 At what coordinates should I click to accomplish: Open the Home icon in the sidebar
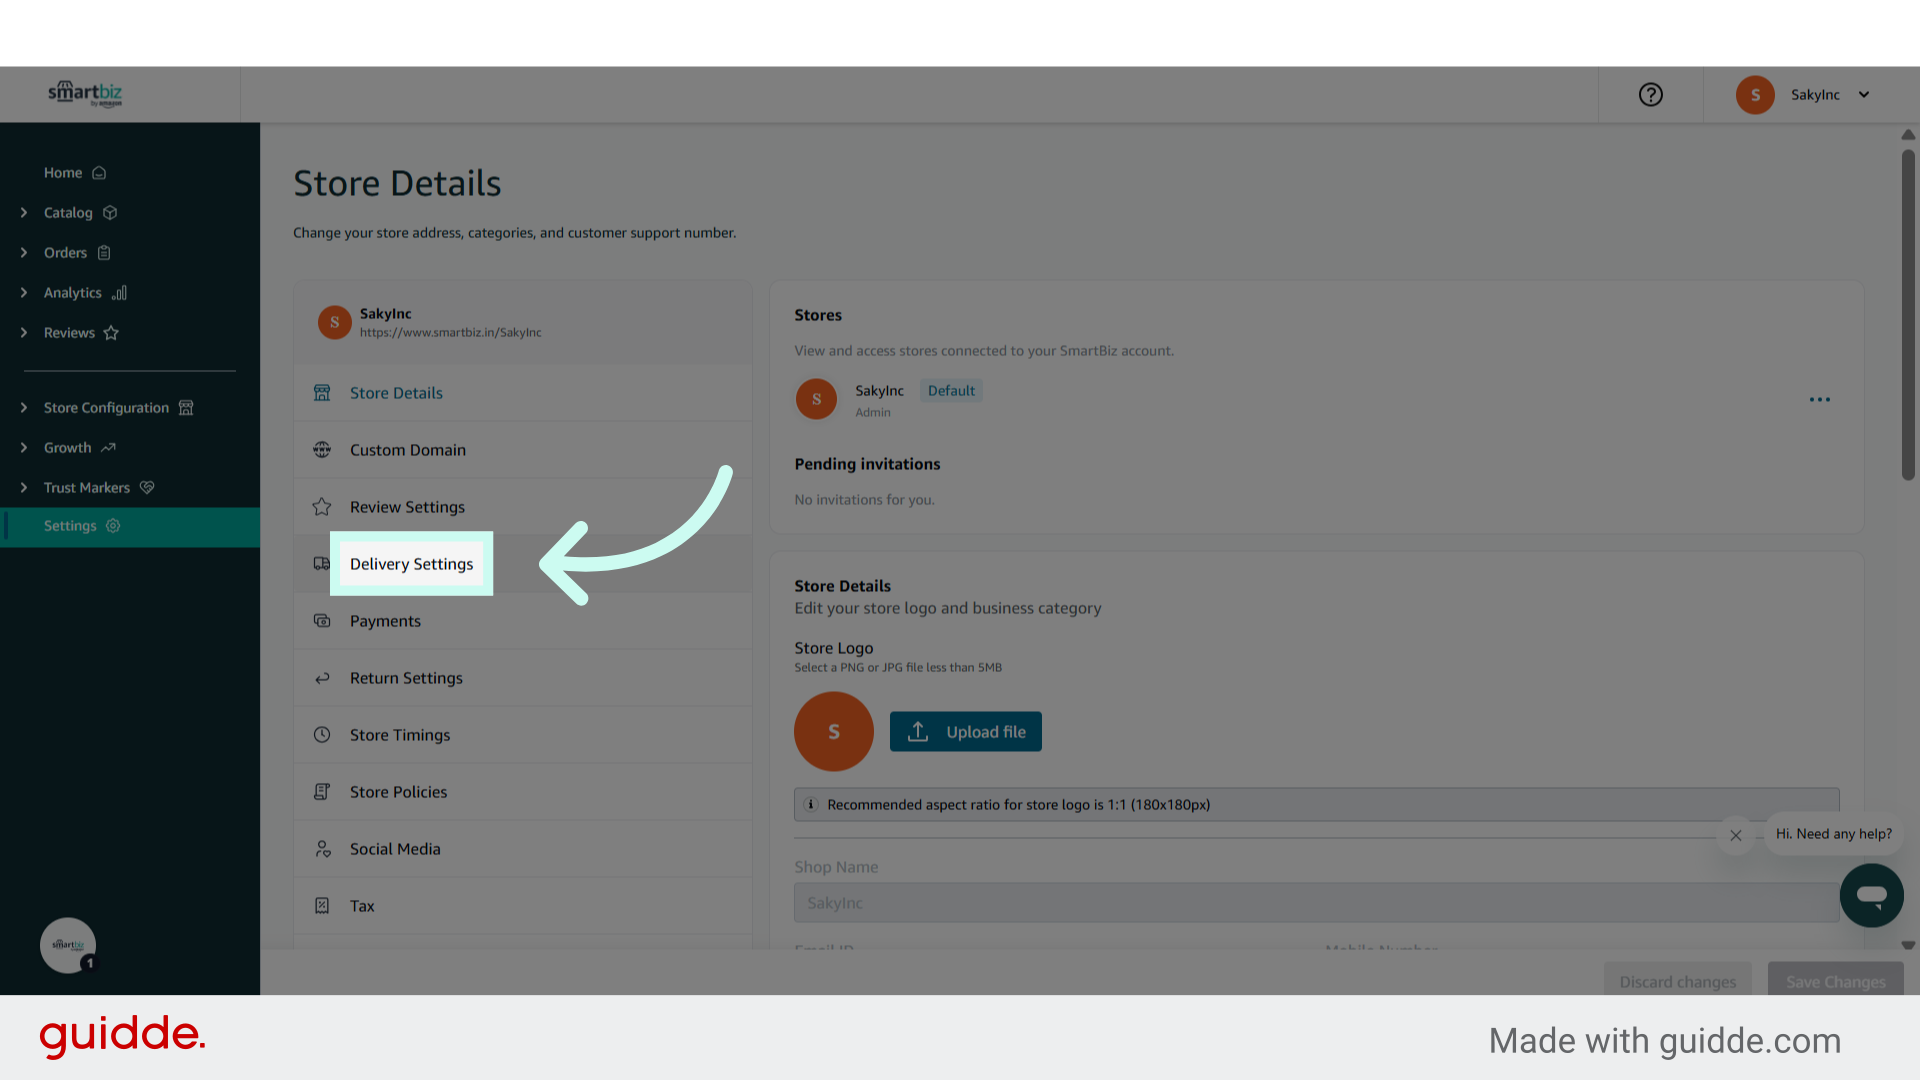click(98, 172)
